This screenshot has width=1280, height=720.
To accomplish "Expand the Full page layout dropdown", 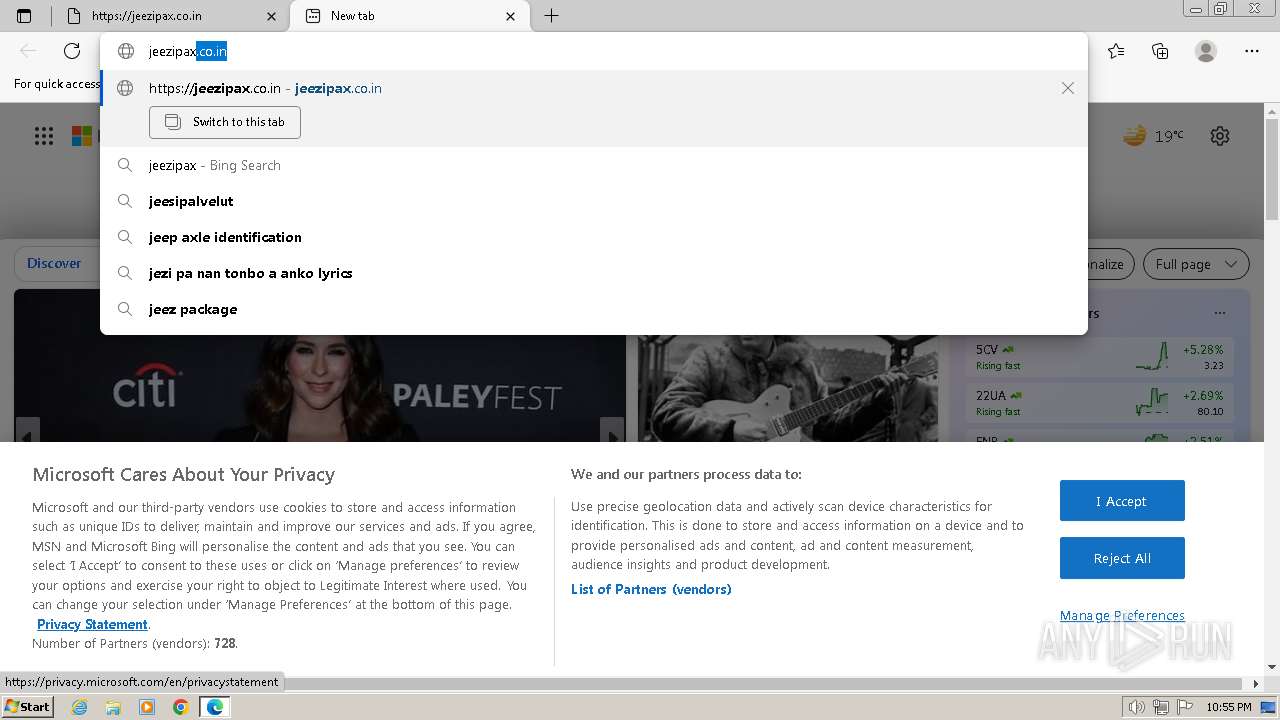I will pyautogui.click(x=1196, y=264).
